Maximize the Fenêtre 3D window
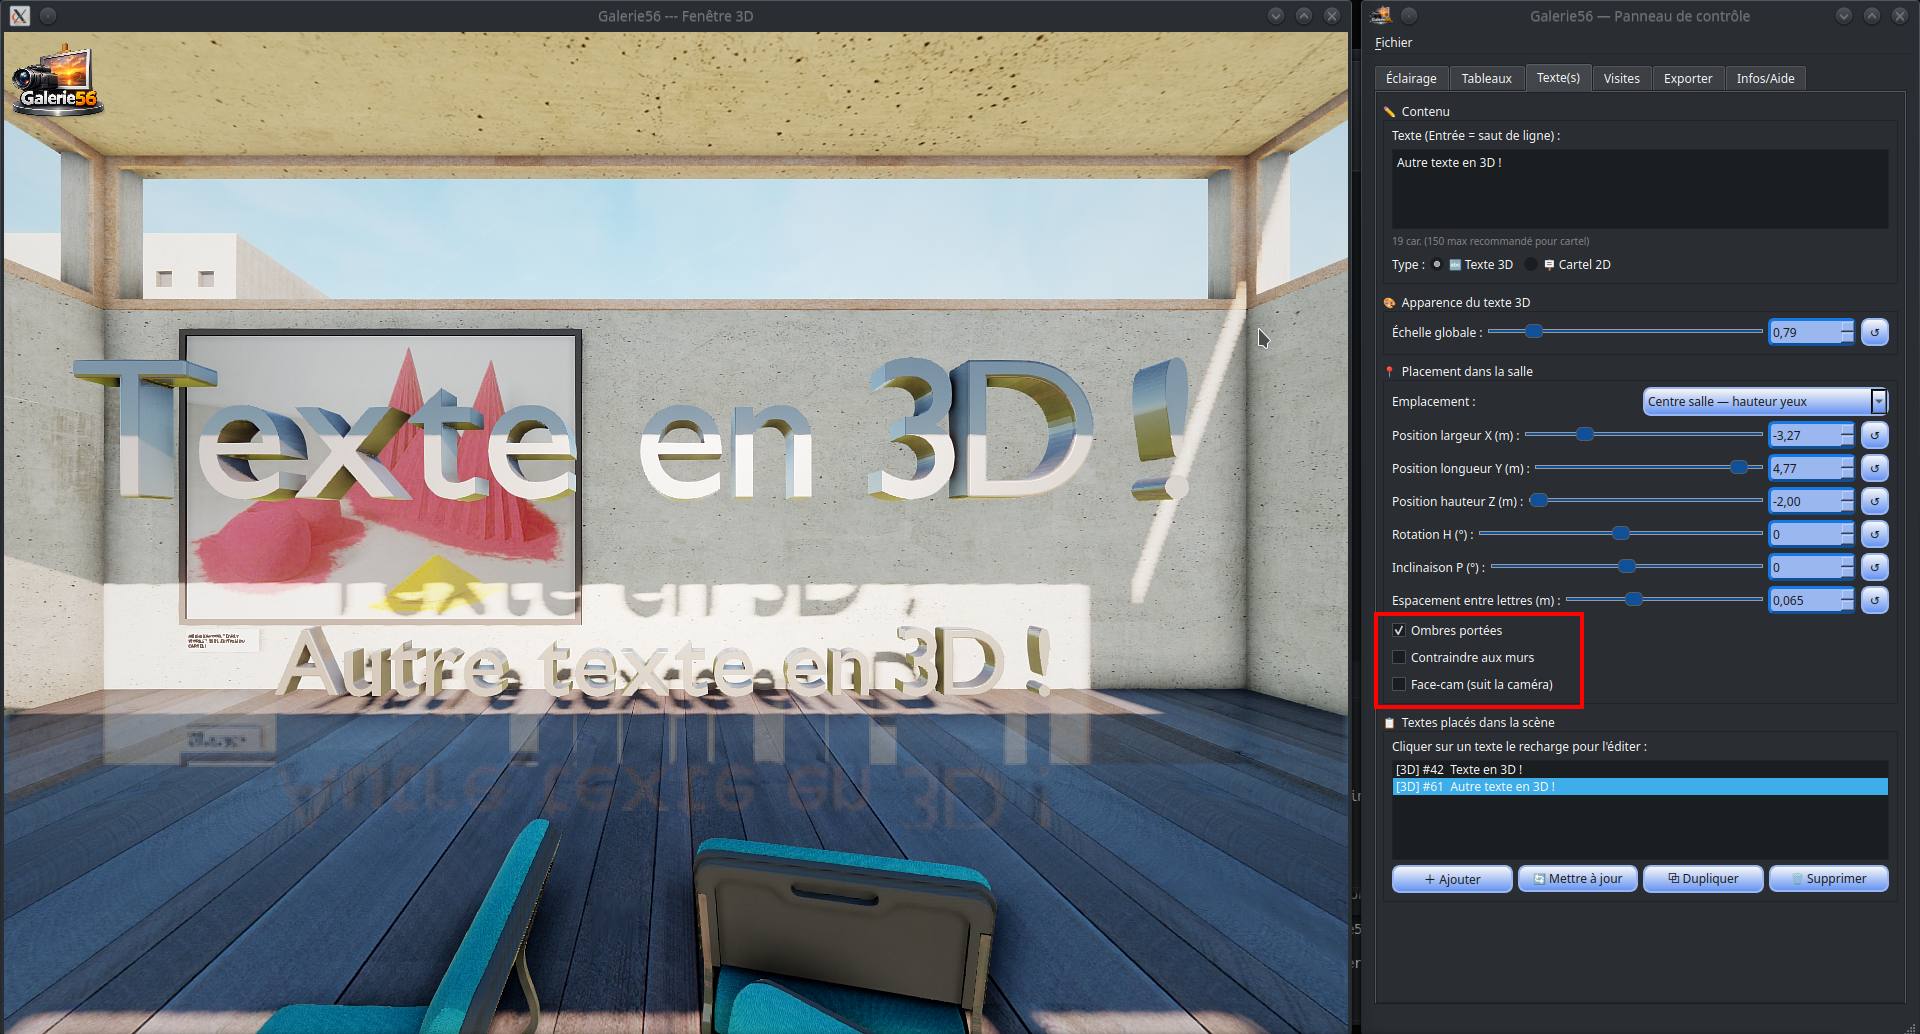The width and height of the screenshot is (1920, 1034). (x=1304, y=15)
